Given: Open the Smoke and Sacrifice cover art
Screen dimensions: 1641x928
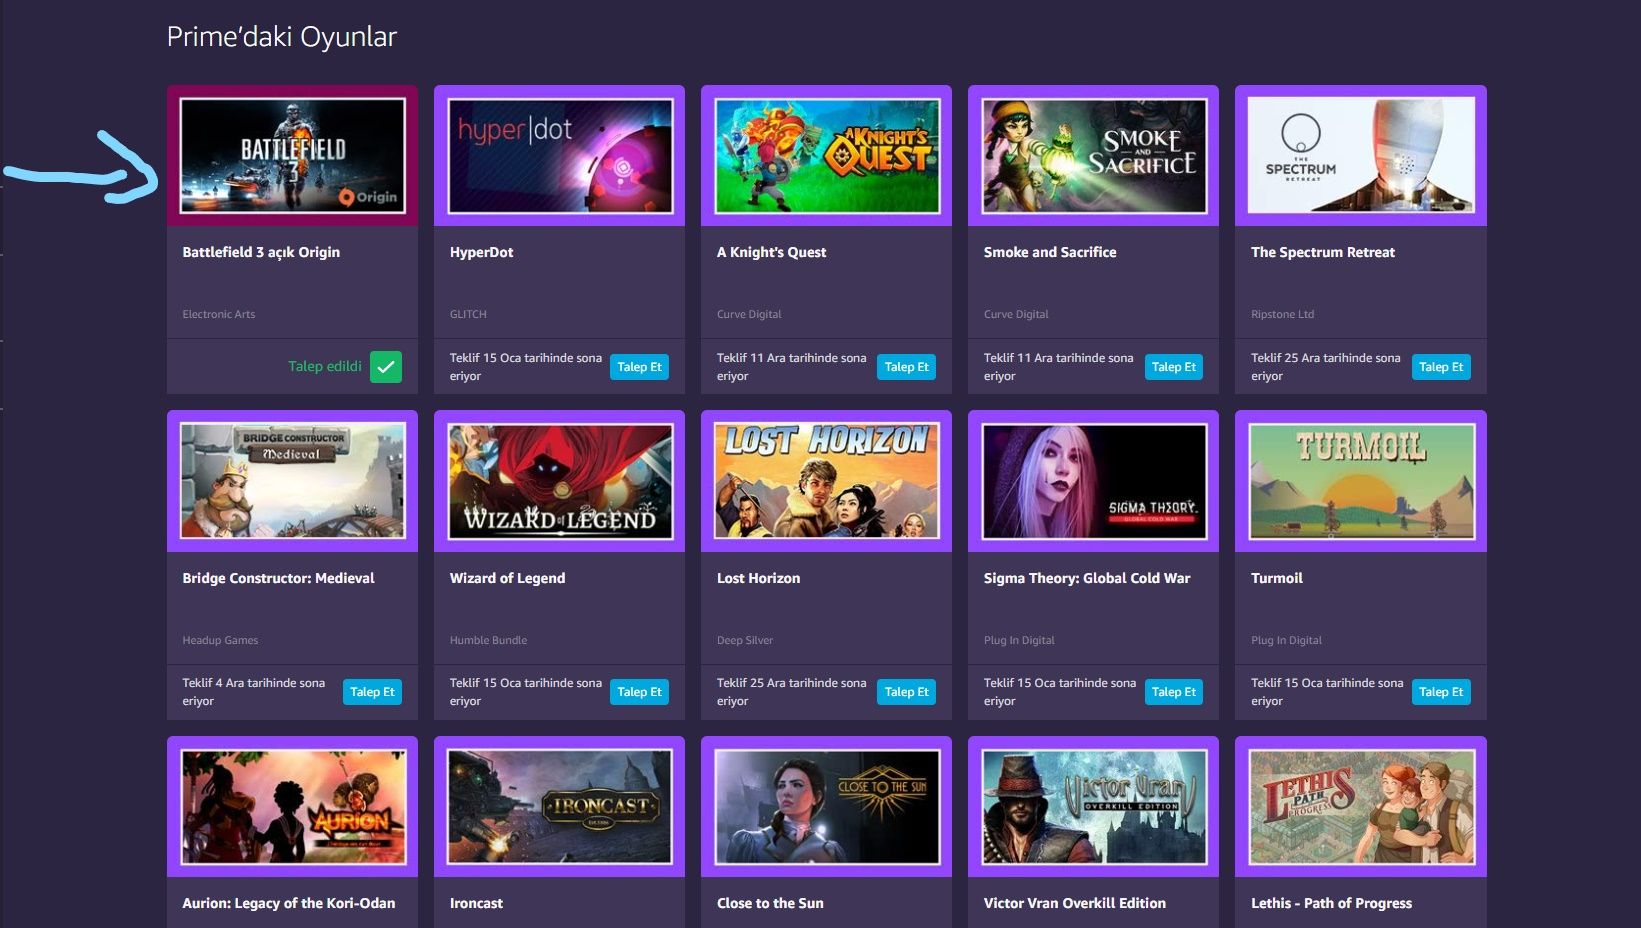Looking at the screenshot, I should pos(1094,155).
